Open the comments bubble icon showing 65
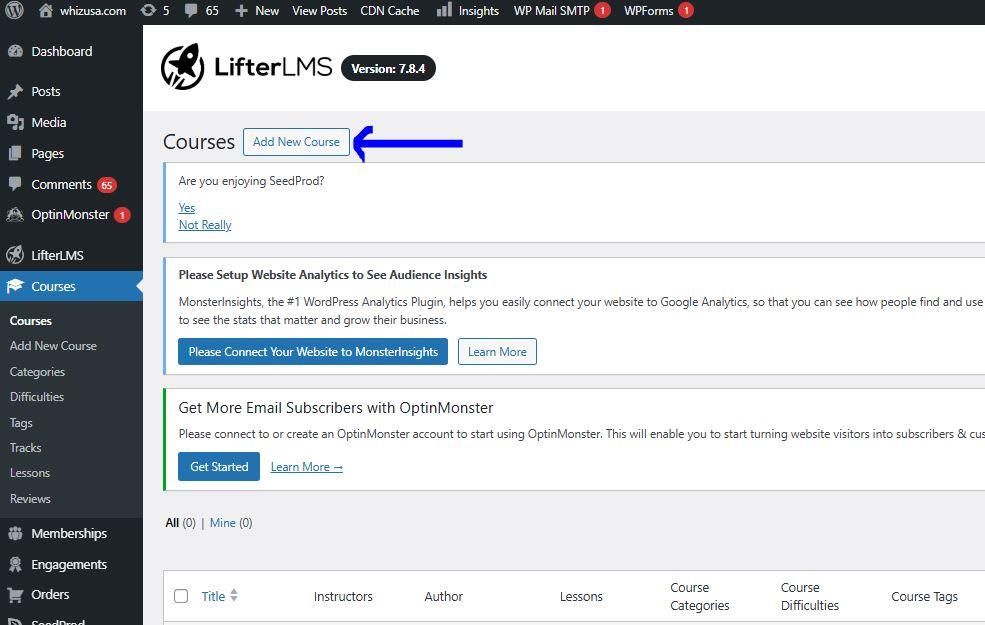Viewport: 985px width, 625px height. pyautogui.click(x=191, y=11)
